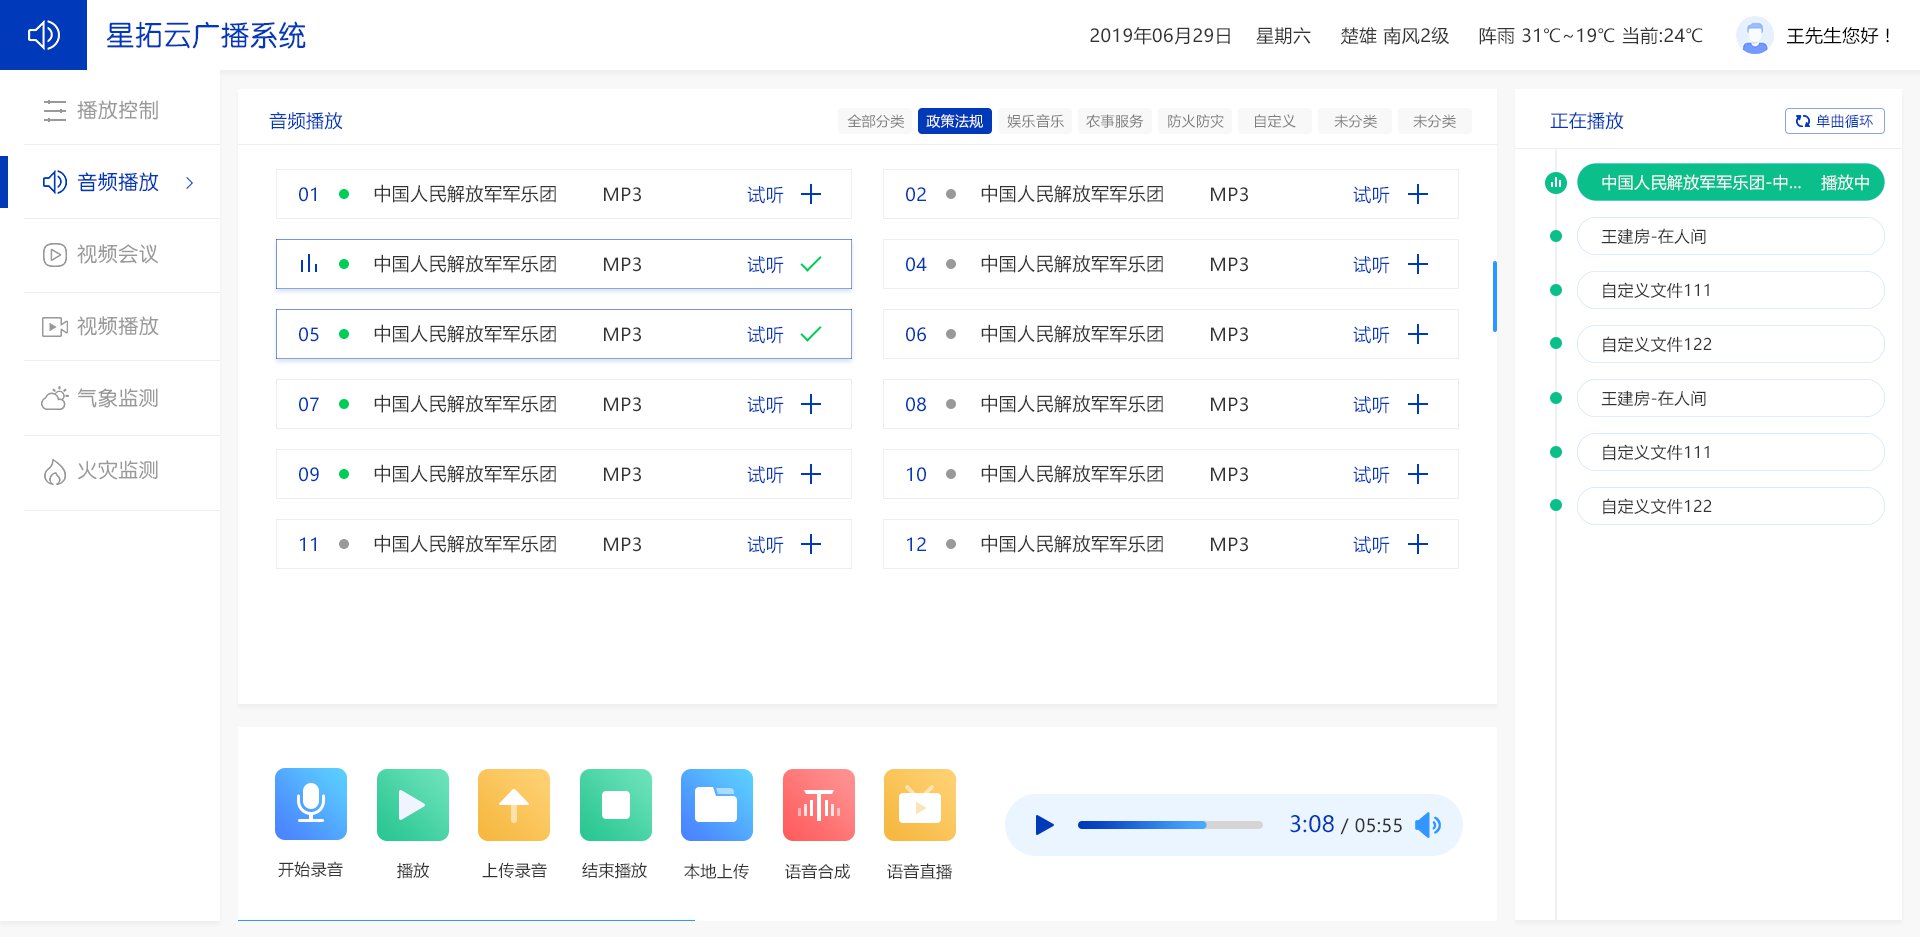Click the speaker logo icon in header
The width and height of the screenshot is (1920, 937).
43,35
